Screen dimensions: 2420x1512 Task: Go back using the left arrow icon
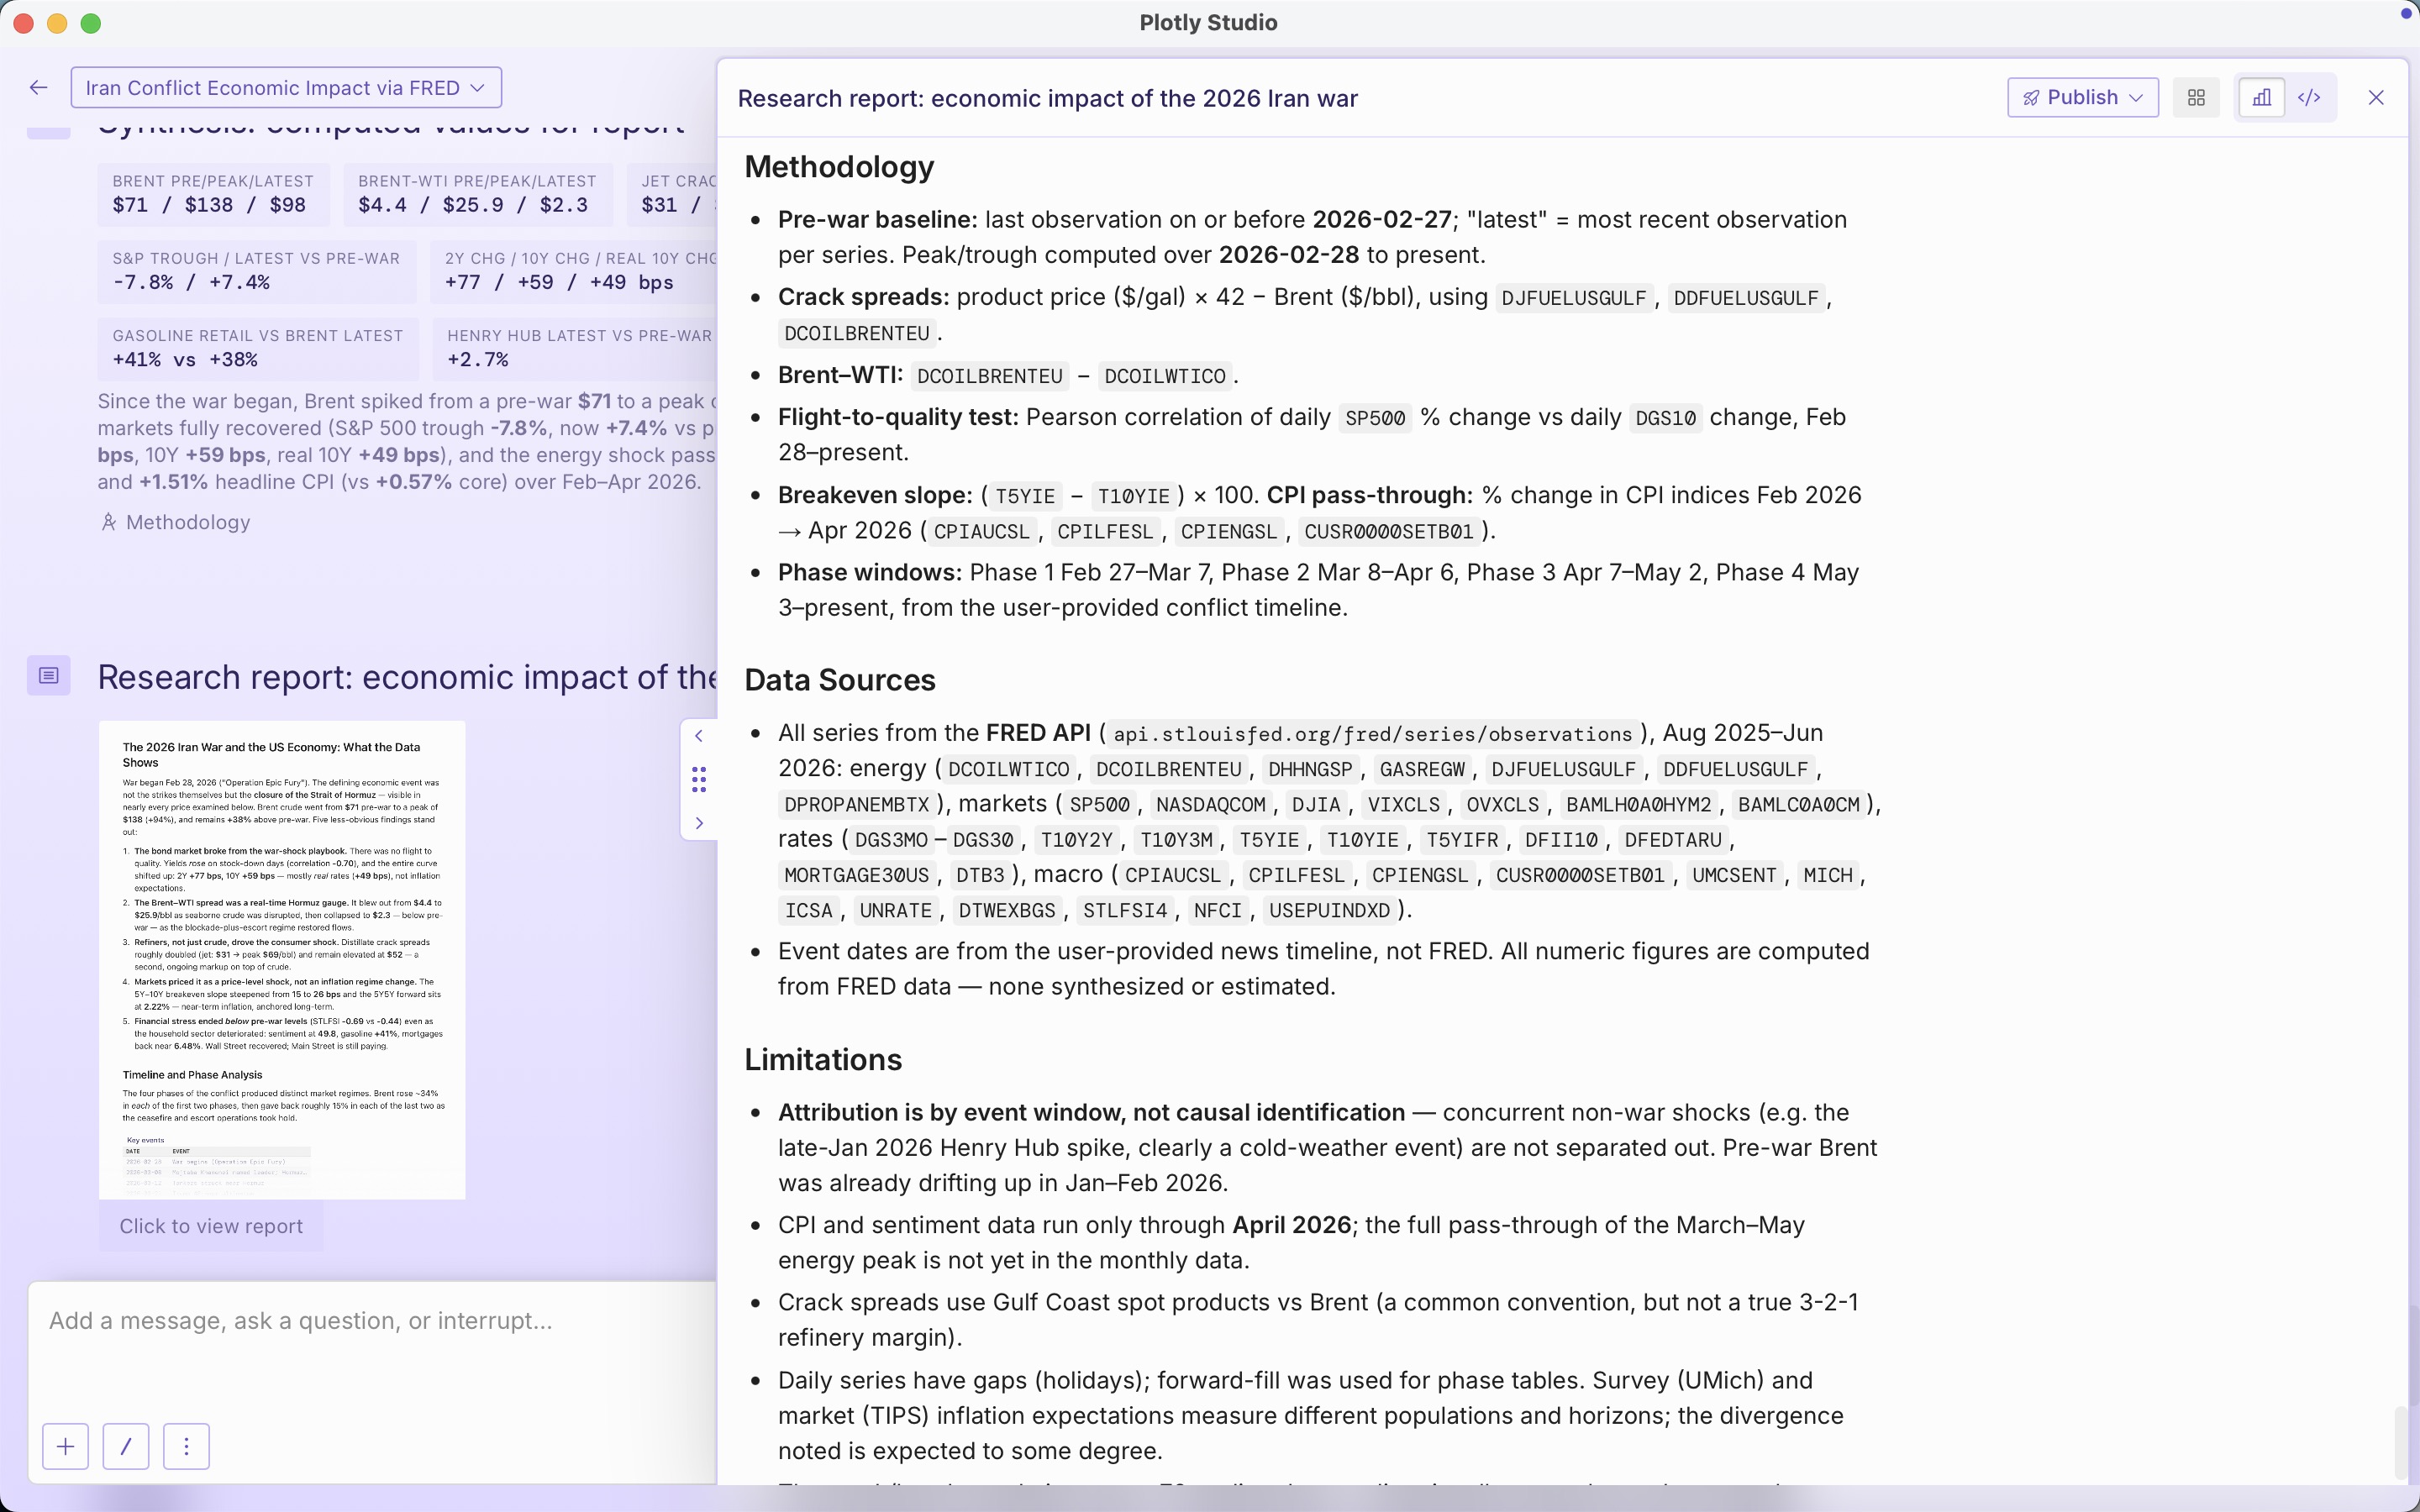pos(39,88)
